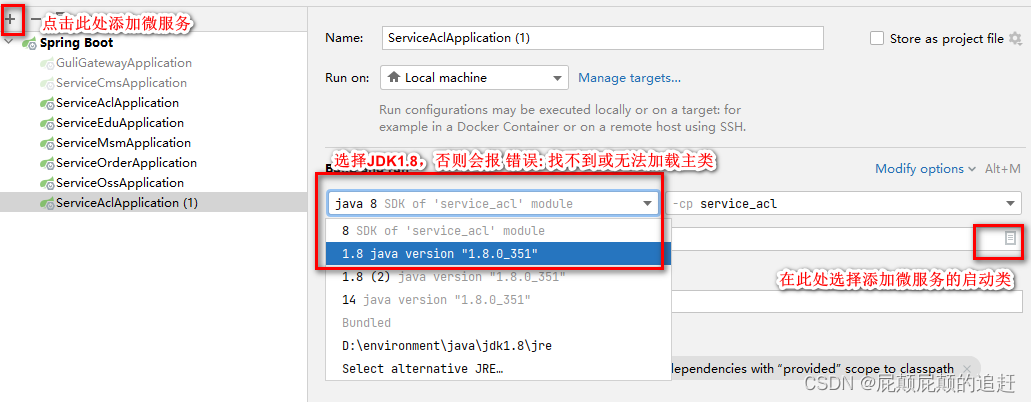Open gear settings next to Store as project file
The image size is (1031, 402).
1016,38
